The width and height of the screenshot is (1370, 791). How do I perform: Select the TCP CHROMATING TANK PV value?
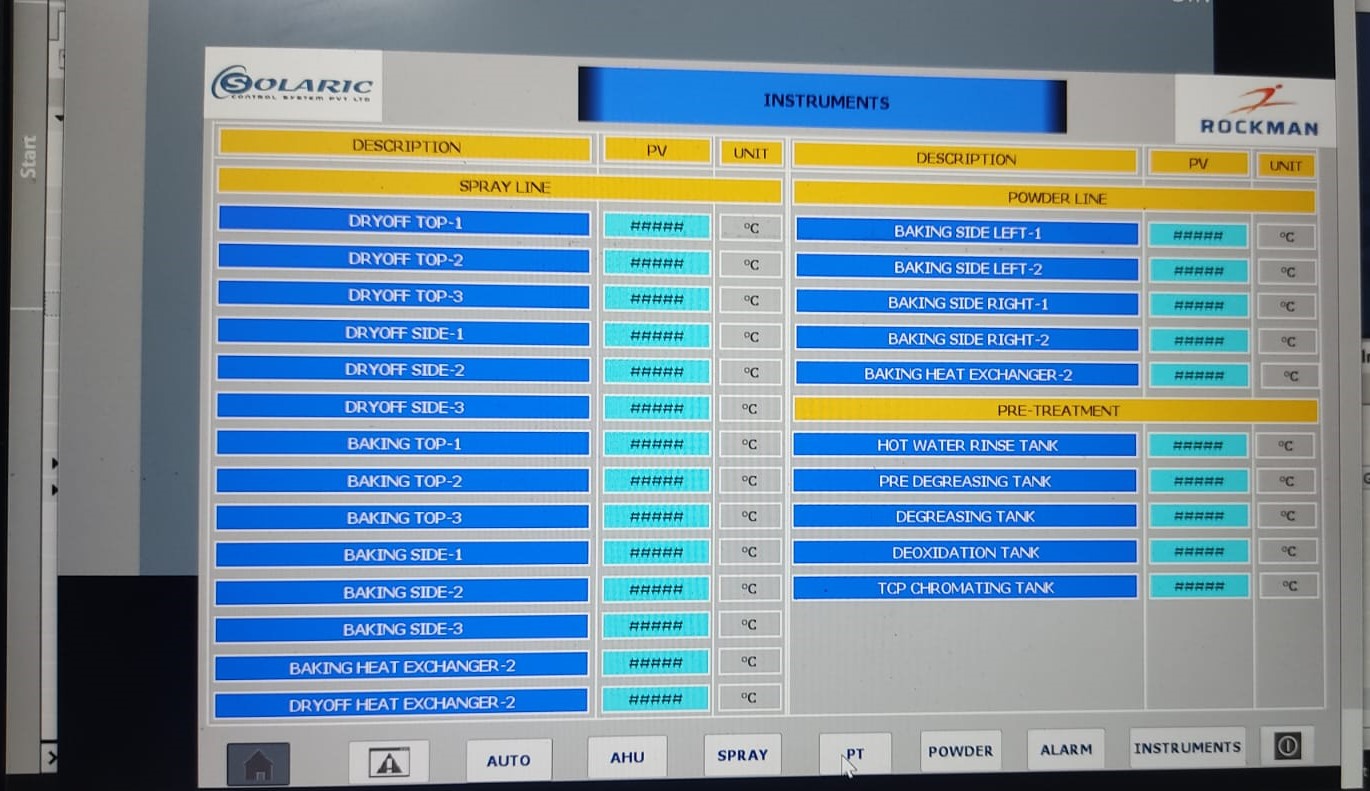pyautogui.click(x=1199, y=586)
